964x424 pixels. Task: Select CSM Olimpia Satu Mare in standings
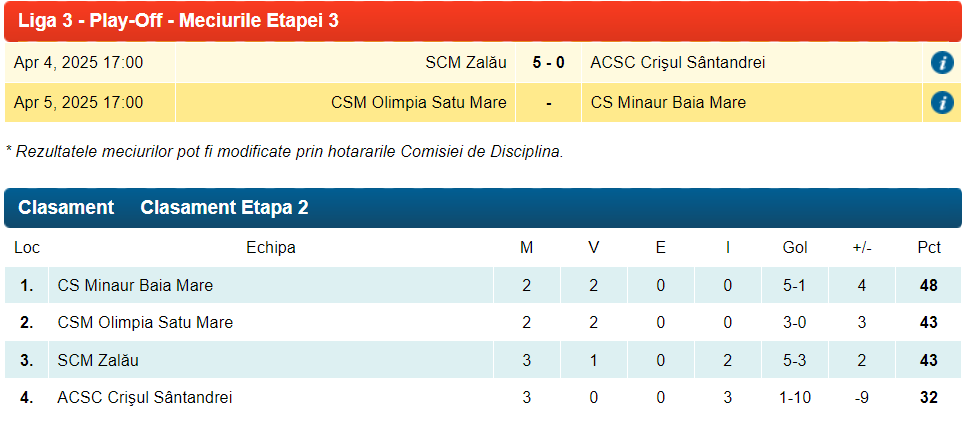tap(145, 323)
